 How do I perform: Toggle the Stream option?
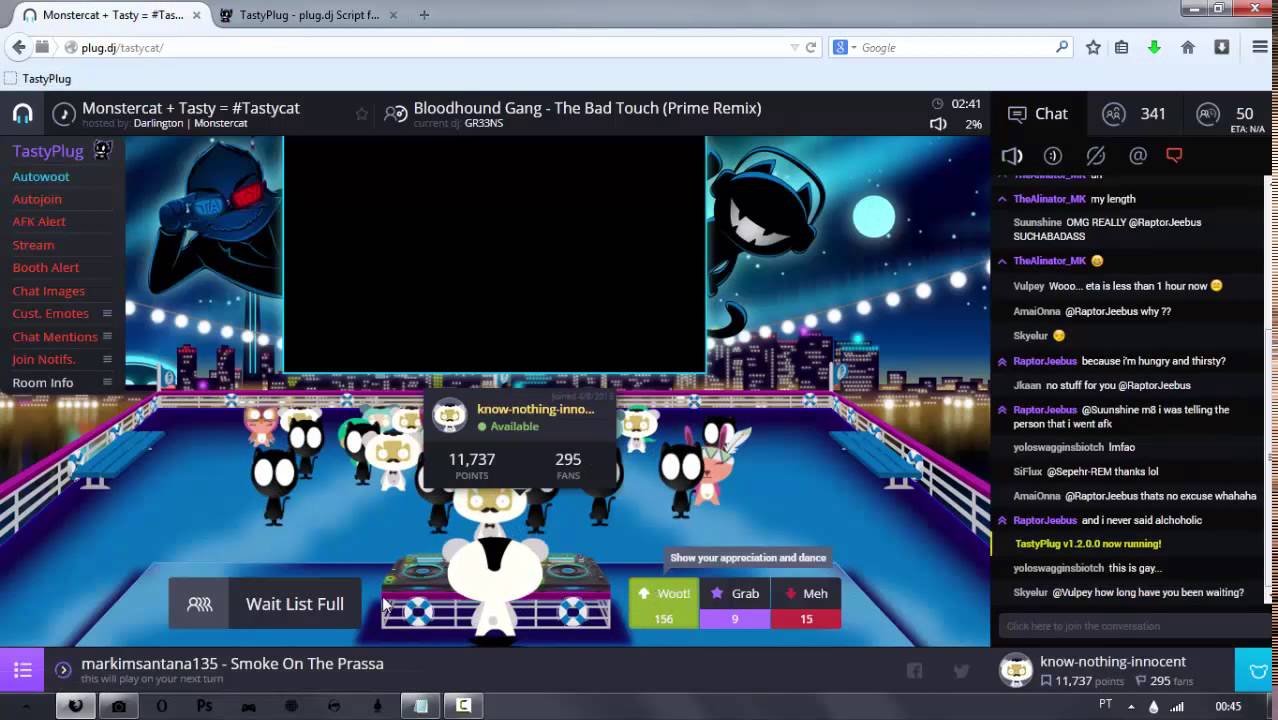(x=33, y=245)
